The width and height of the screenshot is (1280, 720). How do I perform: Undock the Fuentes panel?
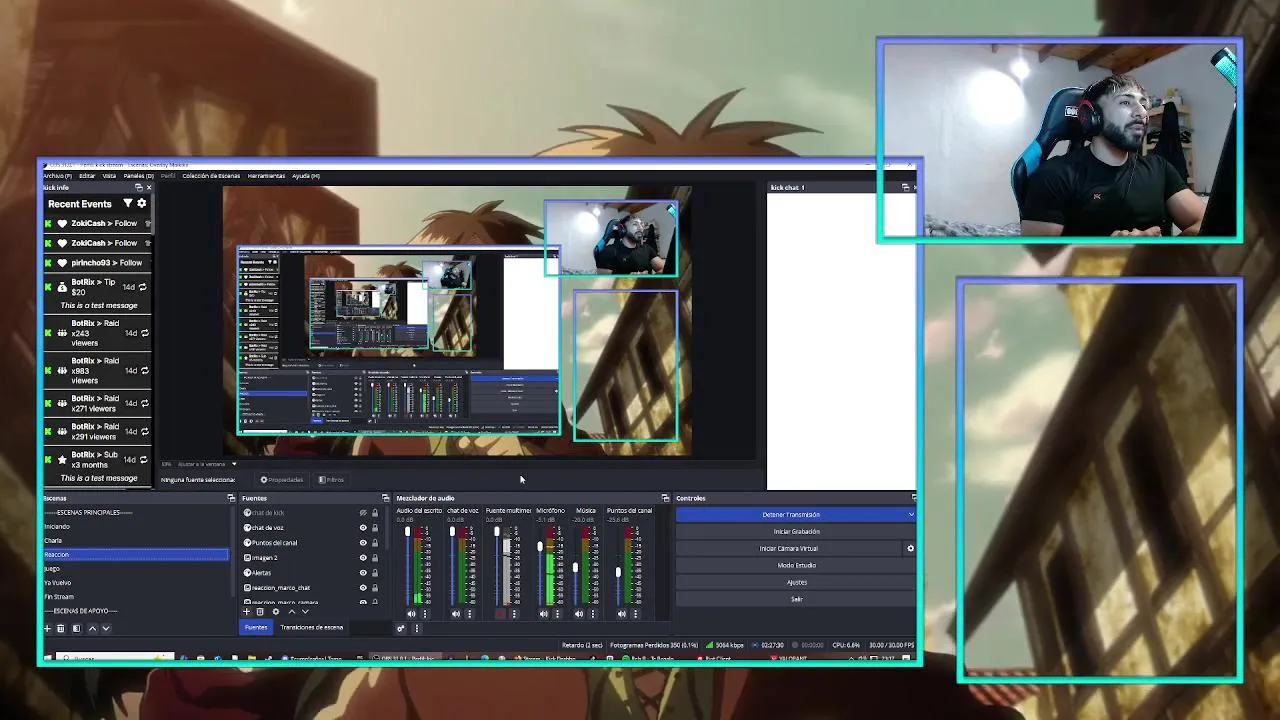(x=385, y=498)
